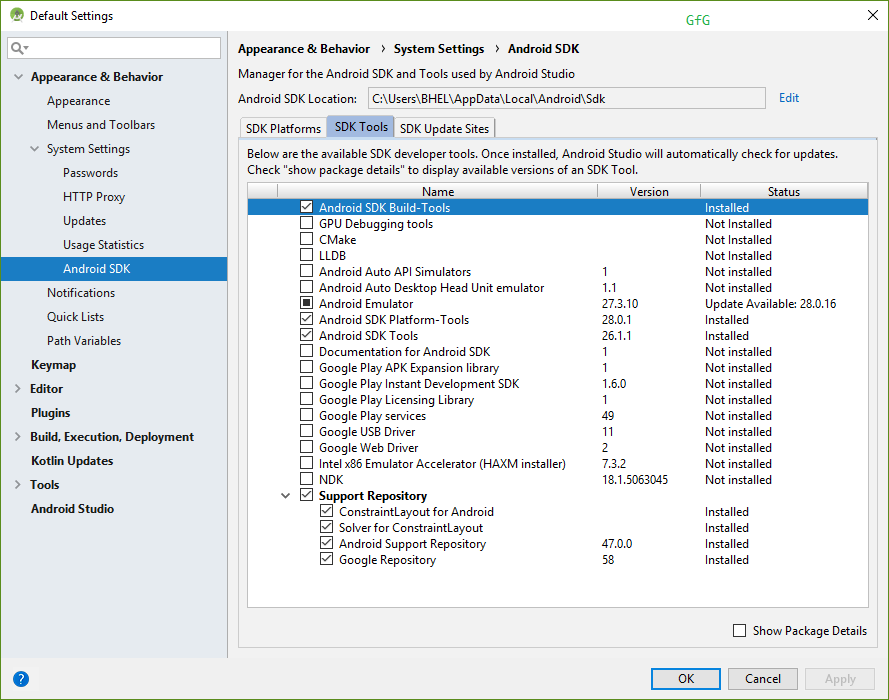Select Keymap settings
Screen dimensions: 889x700
53,364
